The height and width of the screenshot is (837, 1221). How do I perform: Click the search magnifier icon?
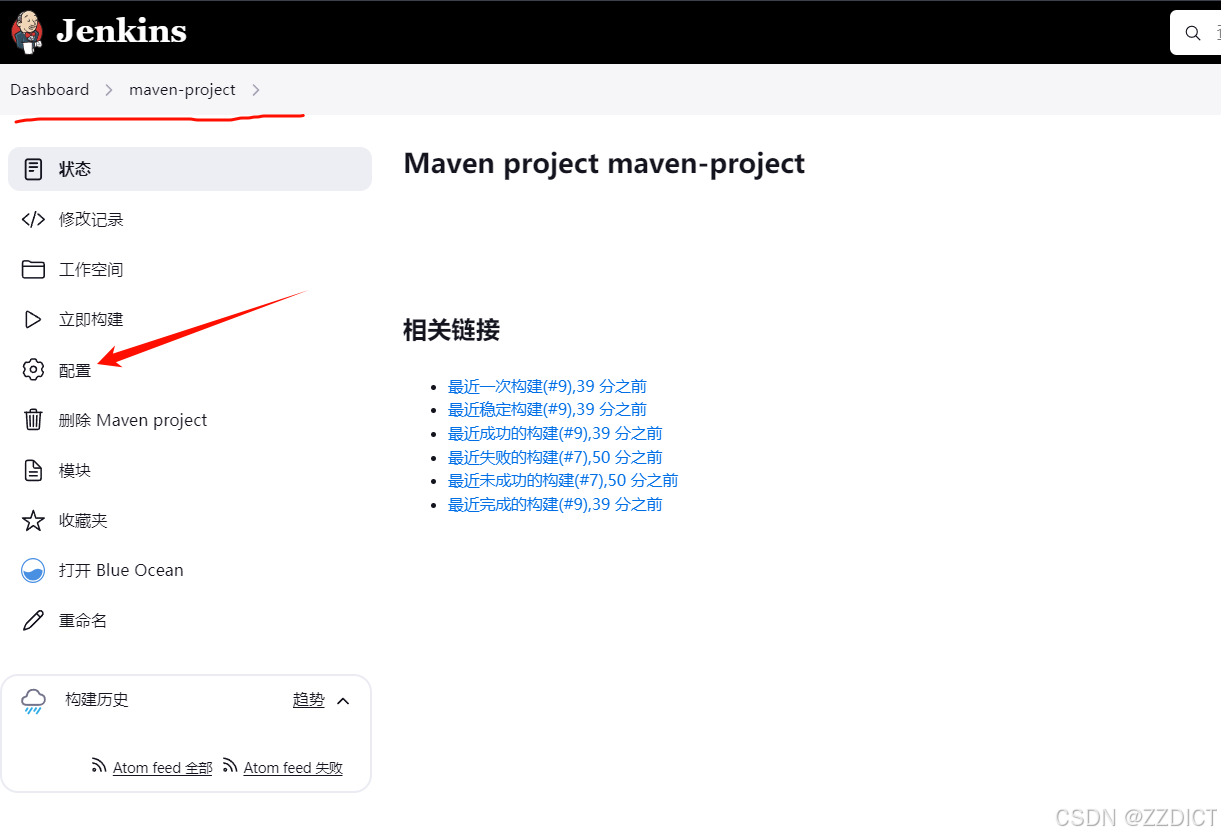pos(1193,33)
